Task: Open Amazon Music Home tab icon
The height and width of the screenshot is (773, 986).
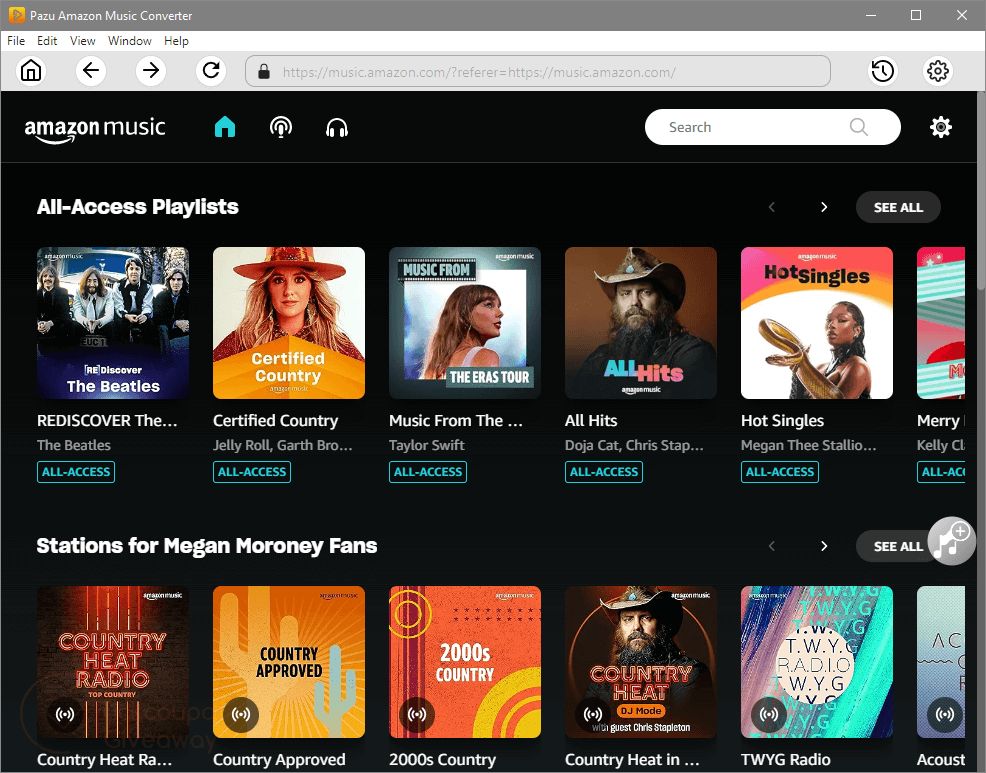Action: click(x=225, y=127)
